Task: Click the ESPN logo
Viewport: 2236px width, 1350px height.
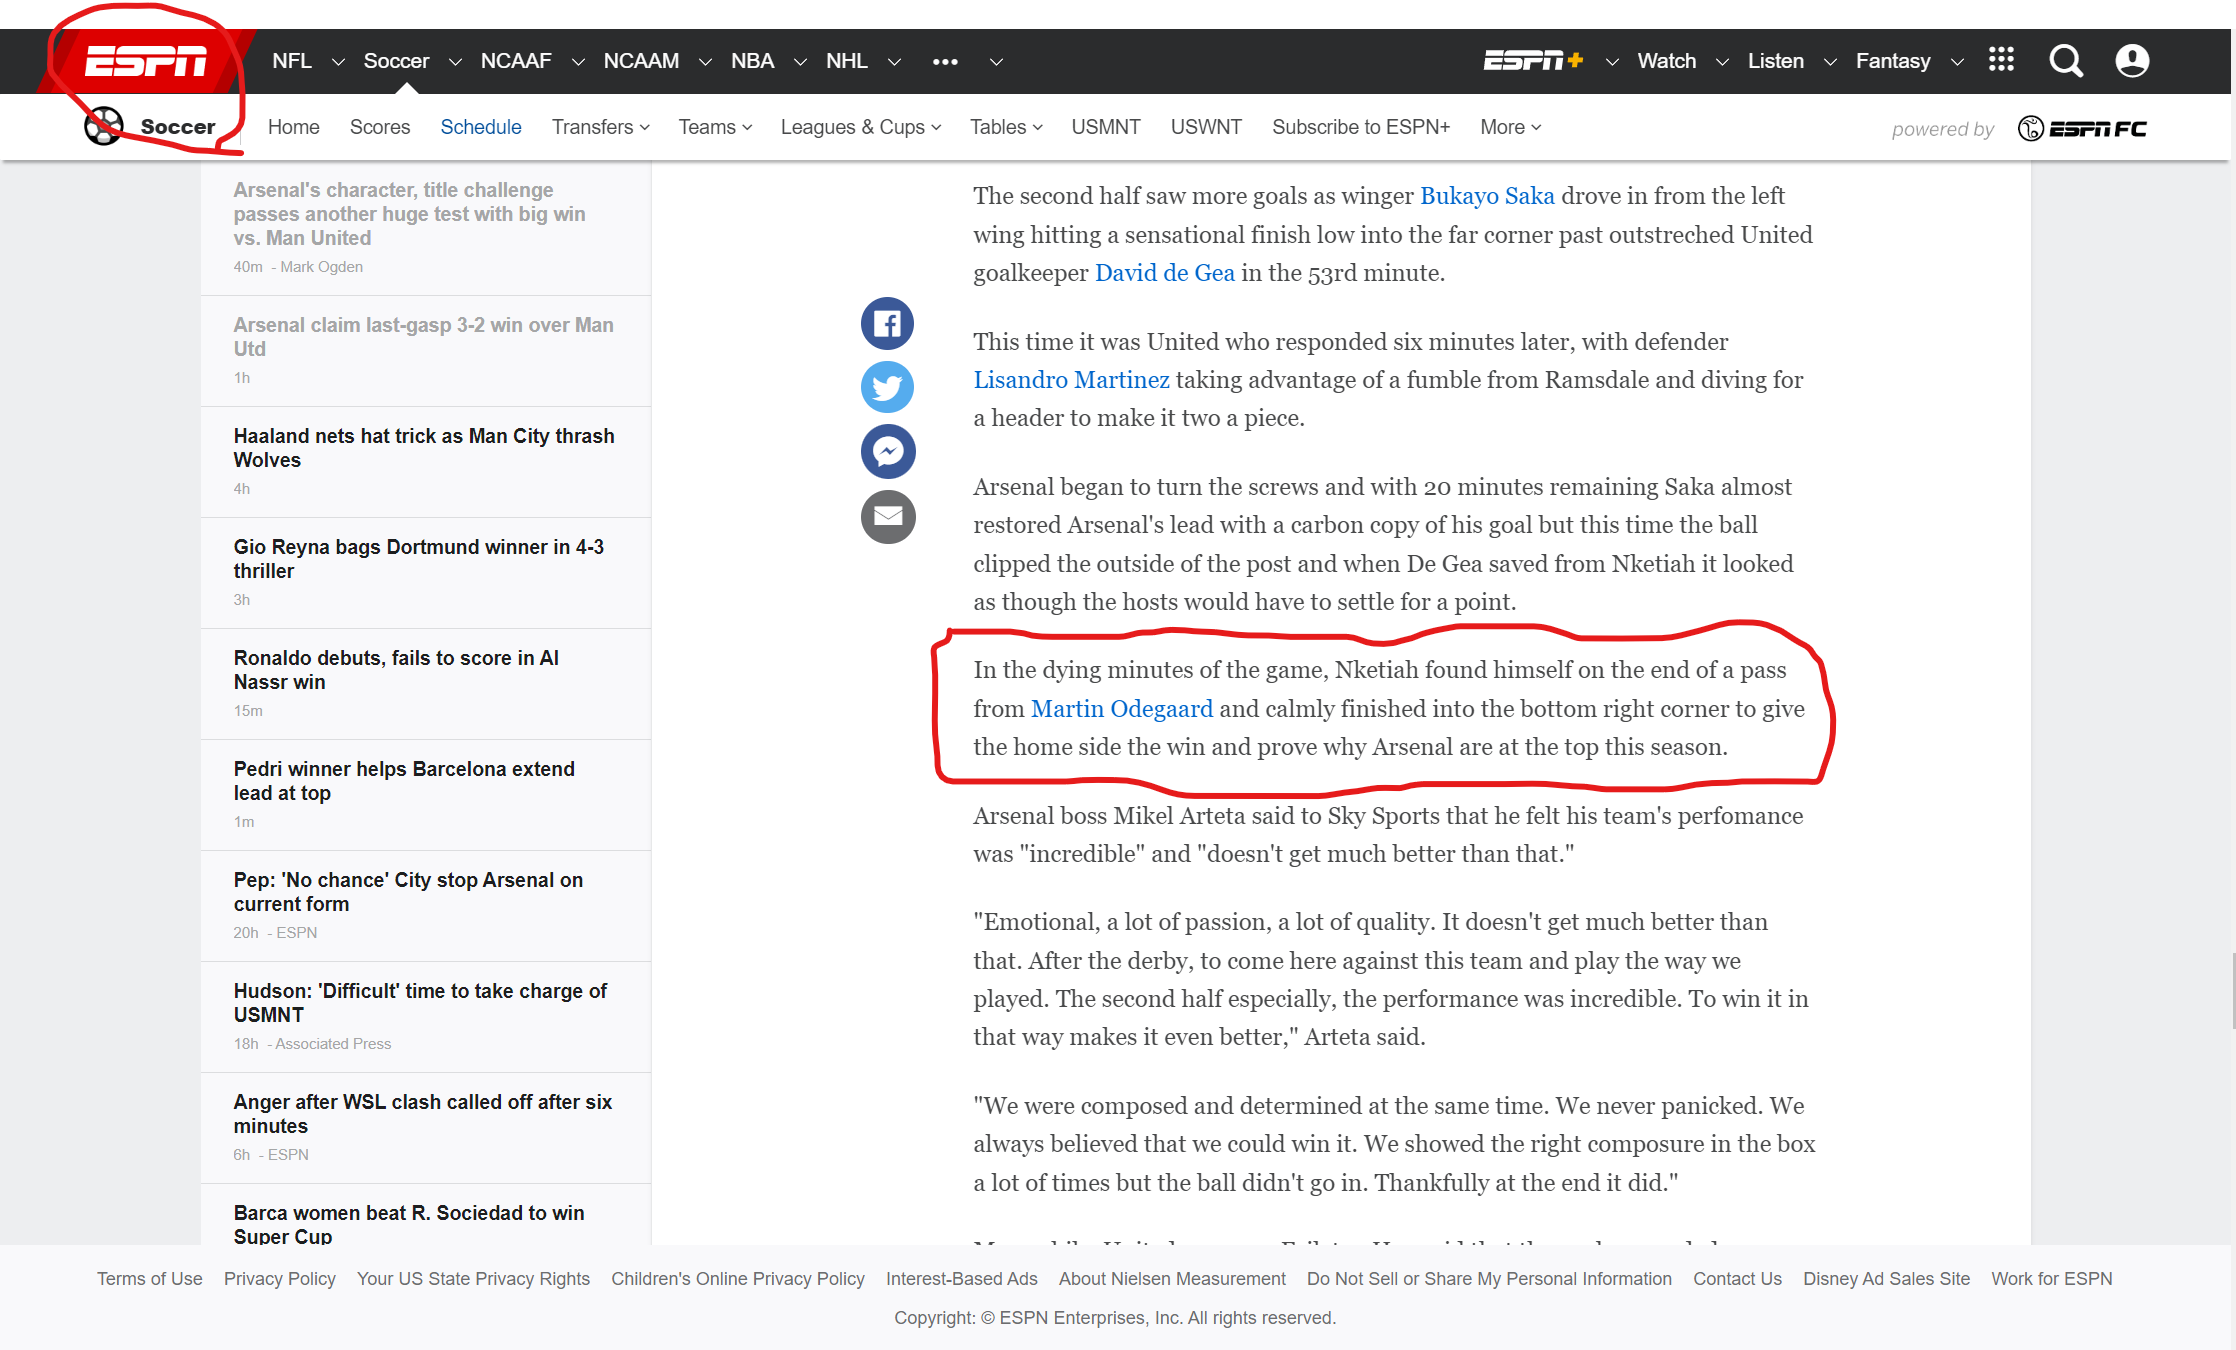Action: pos(146,62)
